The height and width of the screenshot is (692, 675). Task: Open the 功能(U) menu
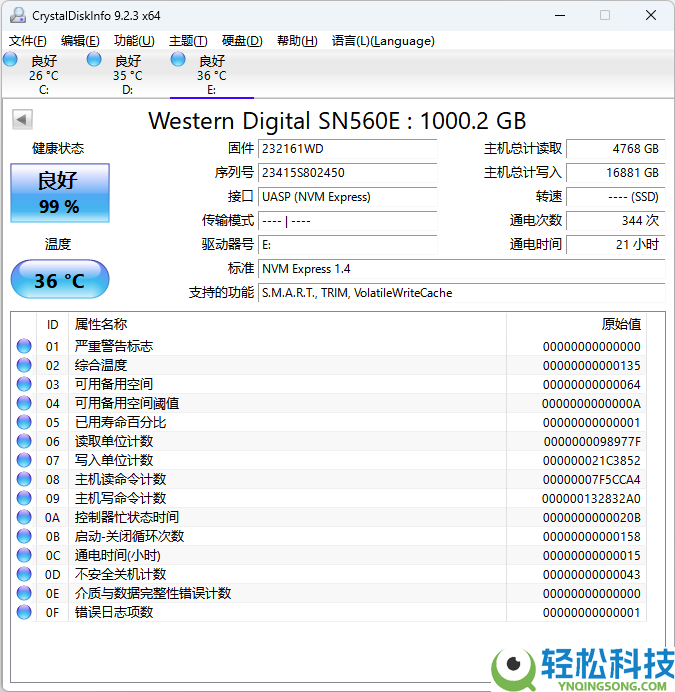pyautogui.click(x=134, y=41)
